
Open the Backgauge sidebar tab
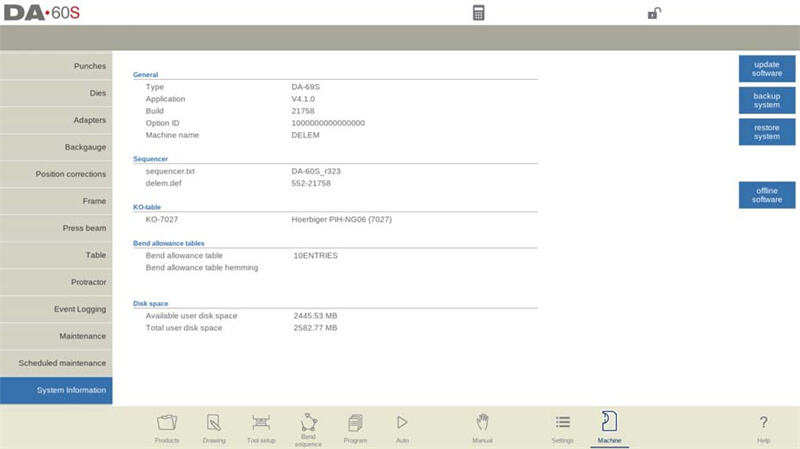point(56,147)
